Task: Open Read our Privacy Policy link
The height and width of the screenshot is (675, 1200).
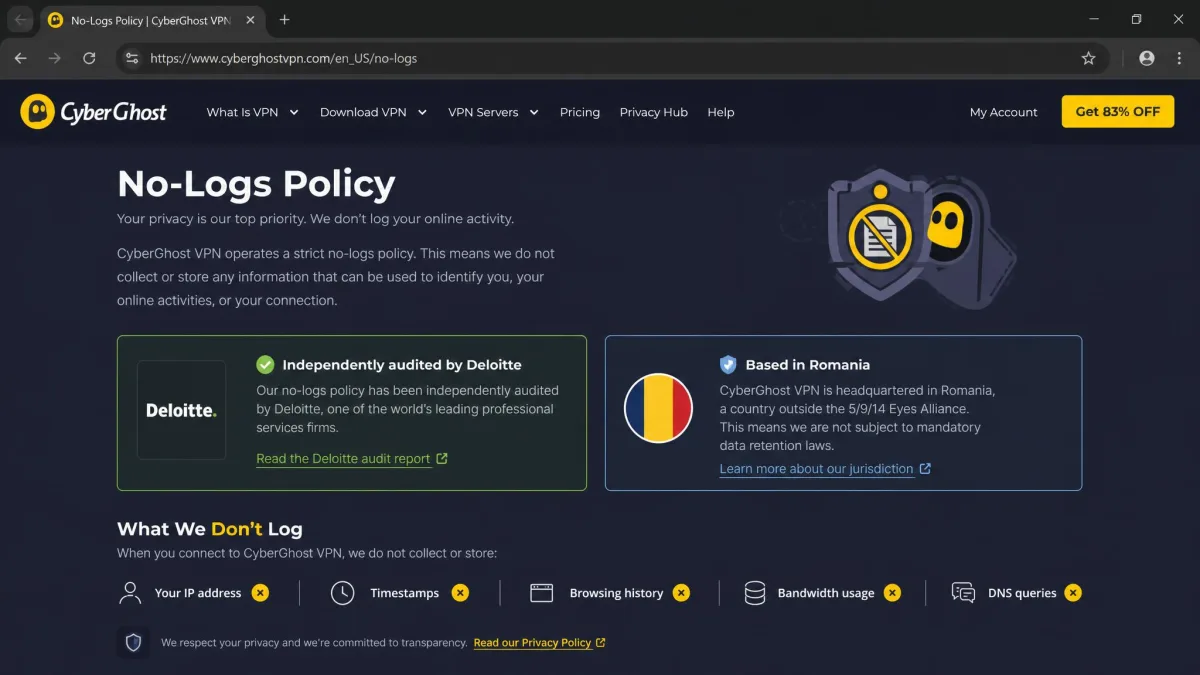Action: pyautogui.click(x=533, y=643)
